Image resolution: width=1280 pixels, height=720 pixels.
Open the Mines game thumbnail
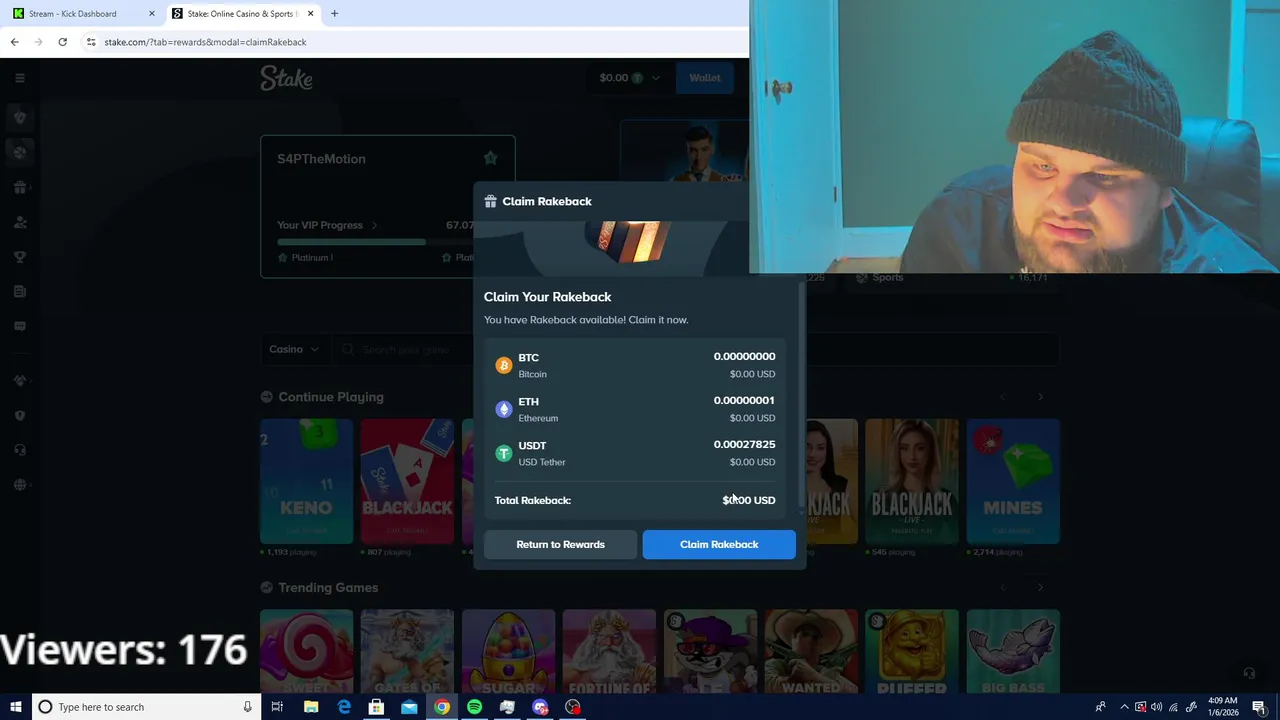click(x=1013, y=481)
